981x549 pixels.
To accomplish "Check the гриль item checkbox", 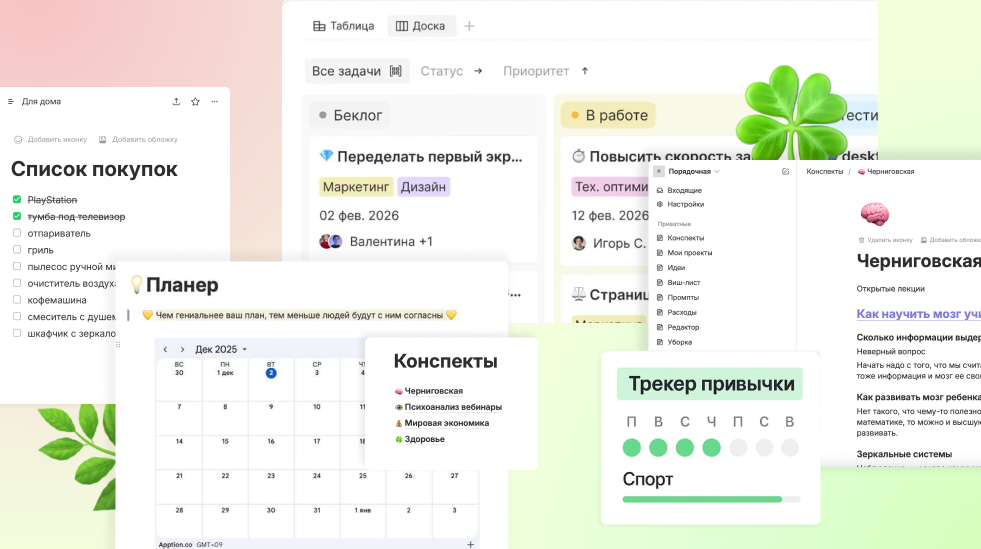I will pyautogui.click(x=17, y=250).
